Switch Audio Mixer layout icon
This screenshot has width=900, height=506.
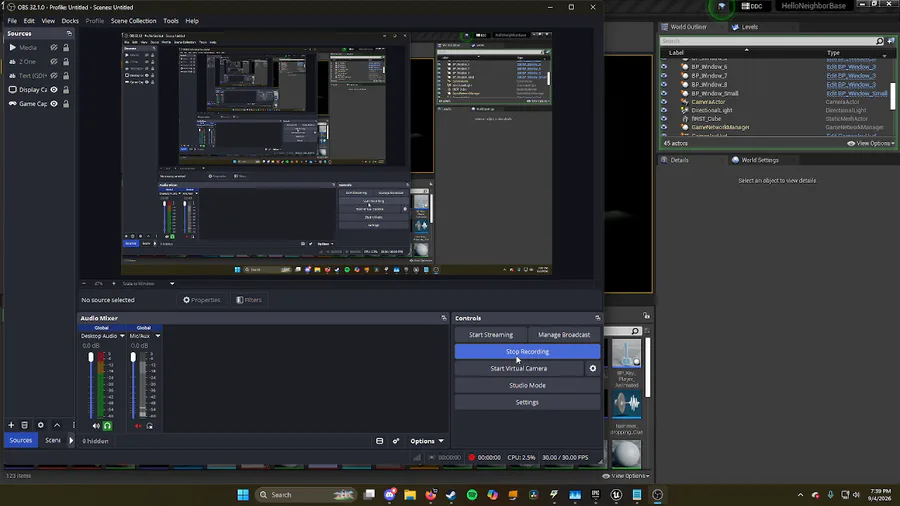(x=379, y=441)
